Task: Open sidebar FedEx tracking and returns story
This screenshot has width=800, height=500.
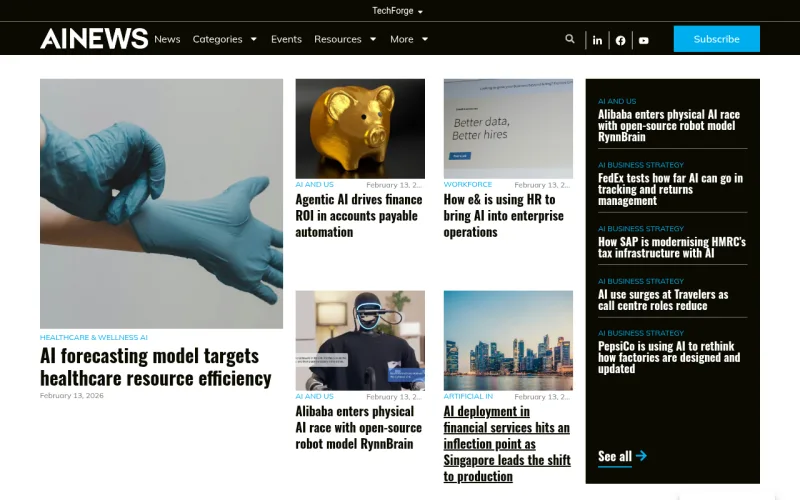Action: tap(670, 189)
